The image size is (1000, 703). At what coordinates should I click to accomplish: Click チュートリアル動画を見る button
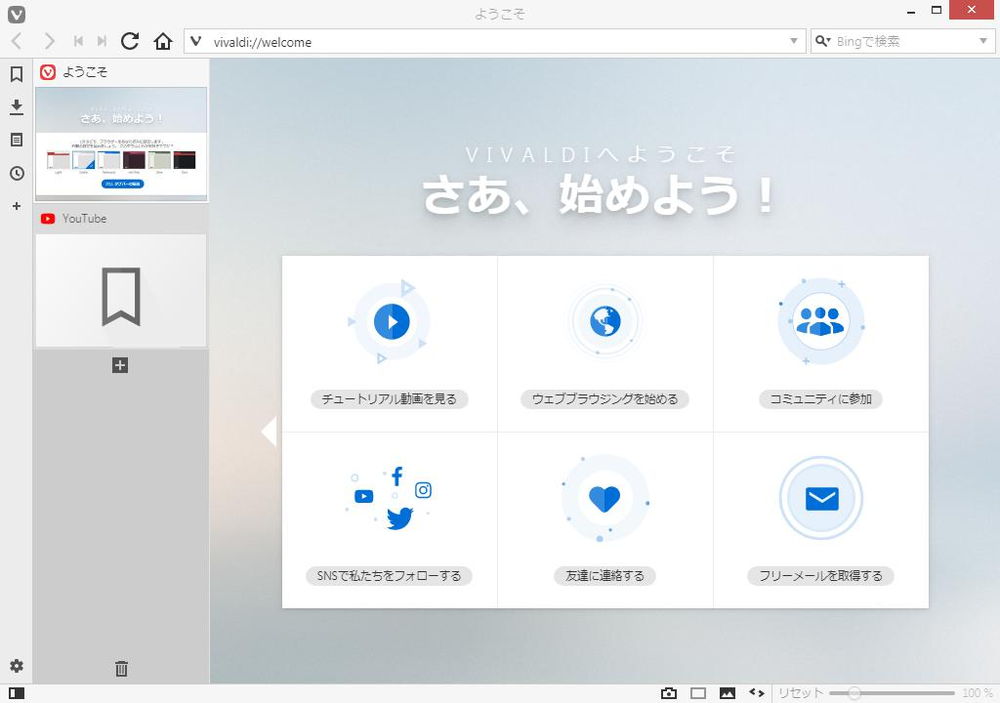pyautogui.click(x=389, y=399)
